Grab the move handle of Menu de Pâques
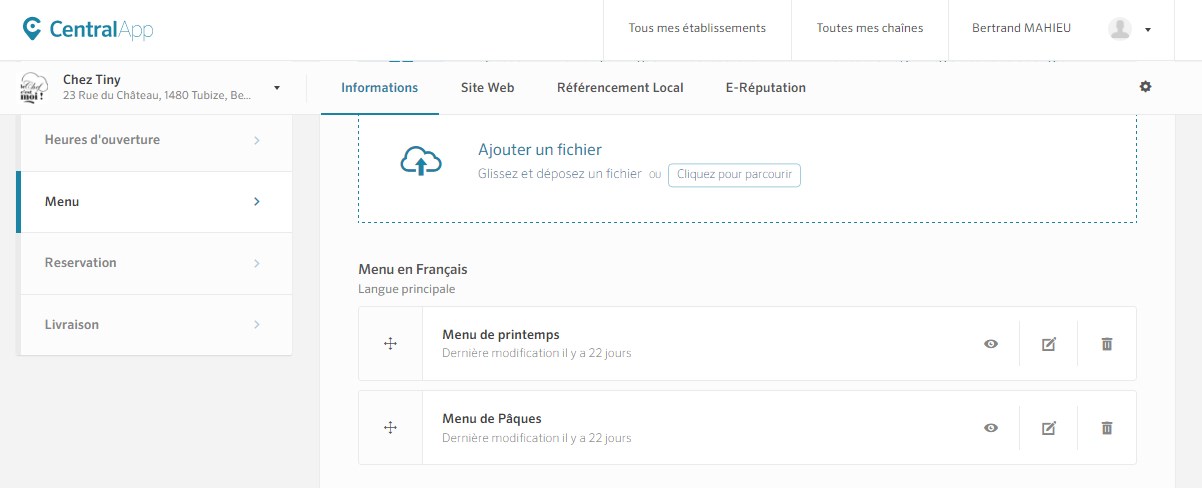Viewport: 1202px width, 488px height. (390, 428)
